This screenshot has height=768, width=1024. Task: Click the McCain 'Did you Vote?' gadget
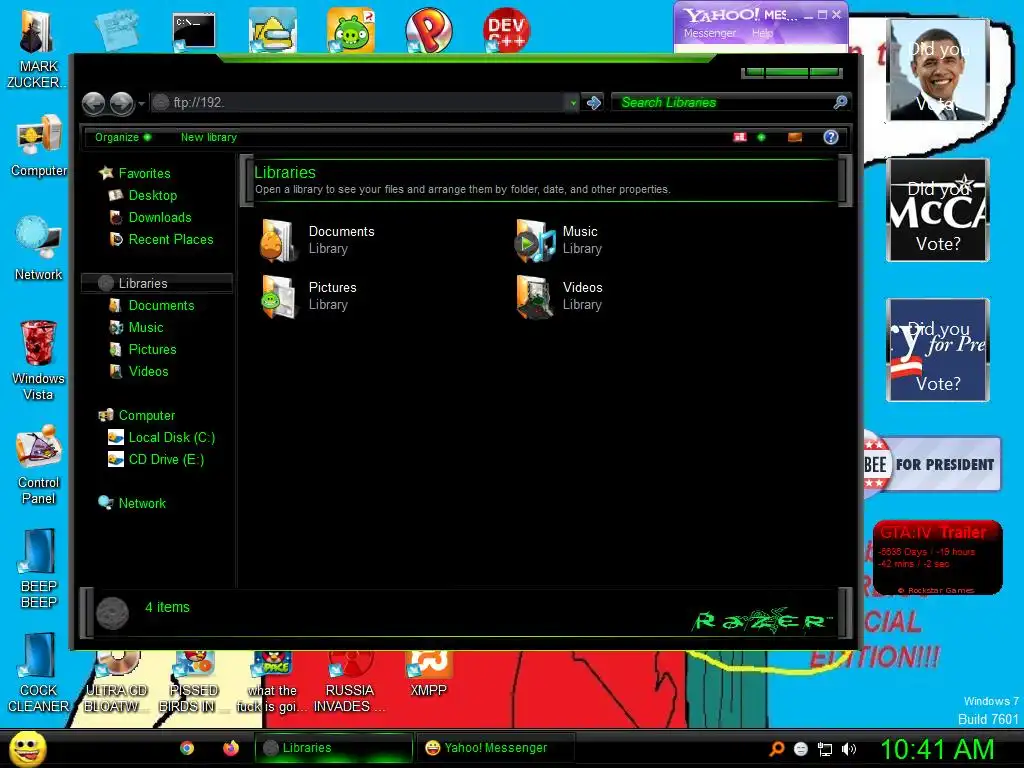(x=938, y=210)
